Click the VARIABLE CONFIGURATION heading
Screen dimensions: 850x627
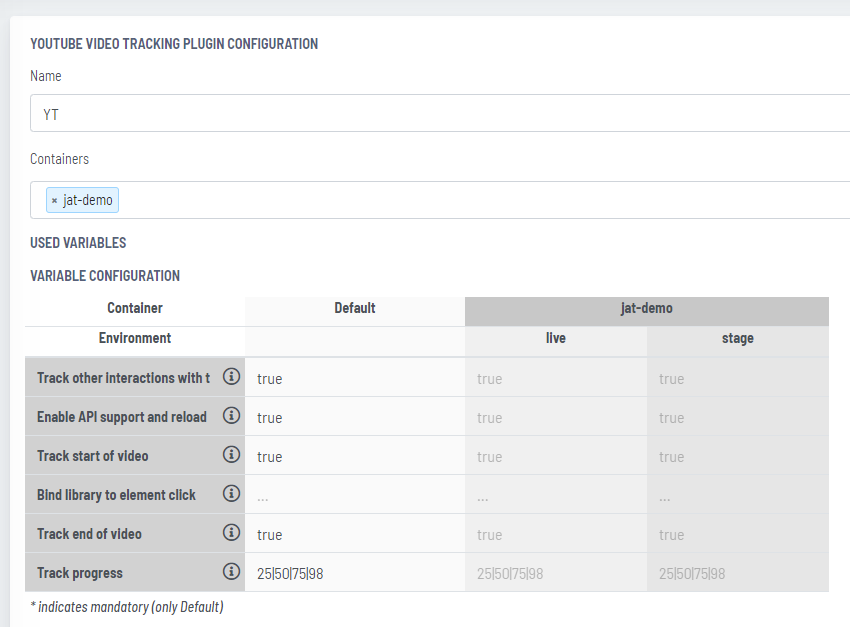point(105,276)
